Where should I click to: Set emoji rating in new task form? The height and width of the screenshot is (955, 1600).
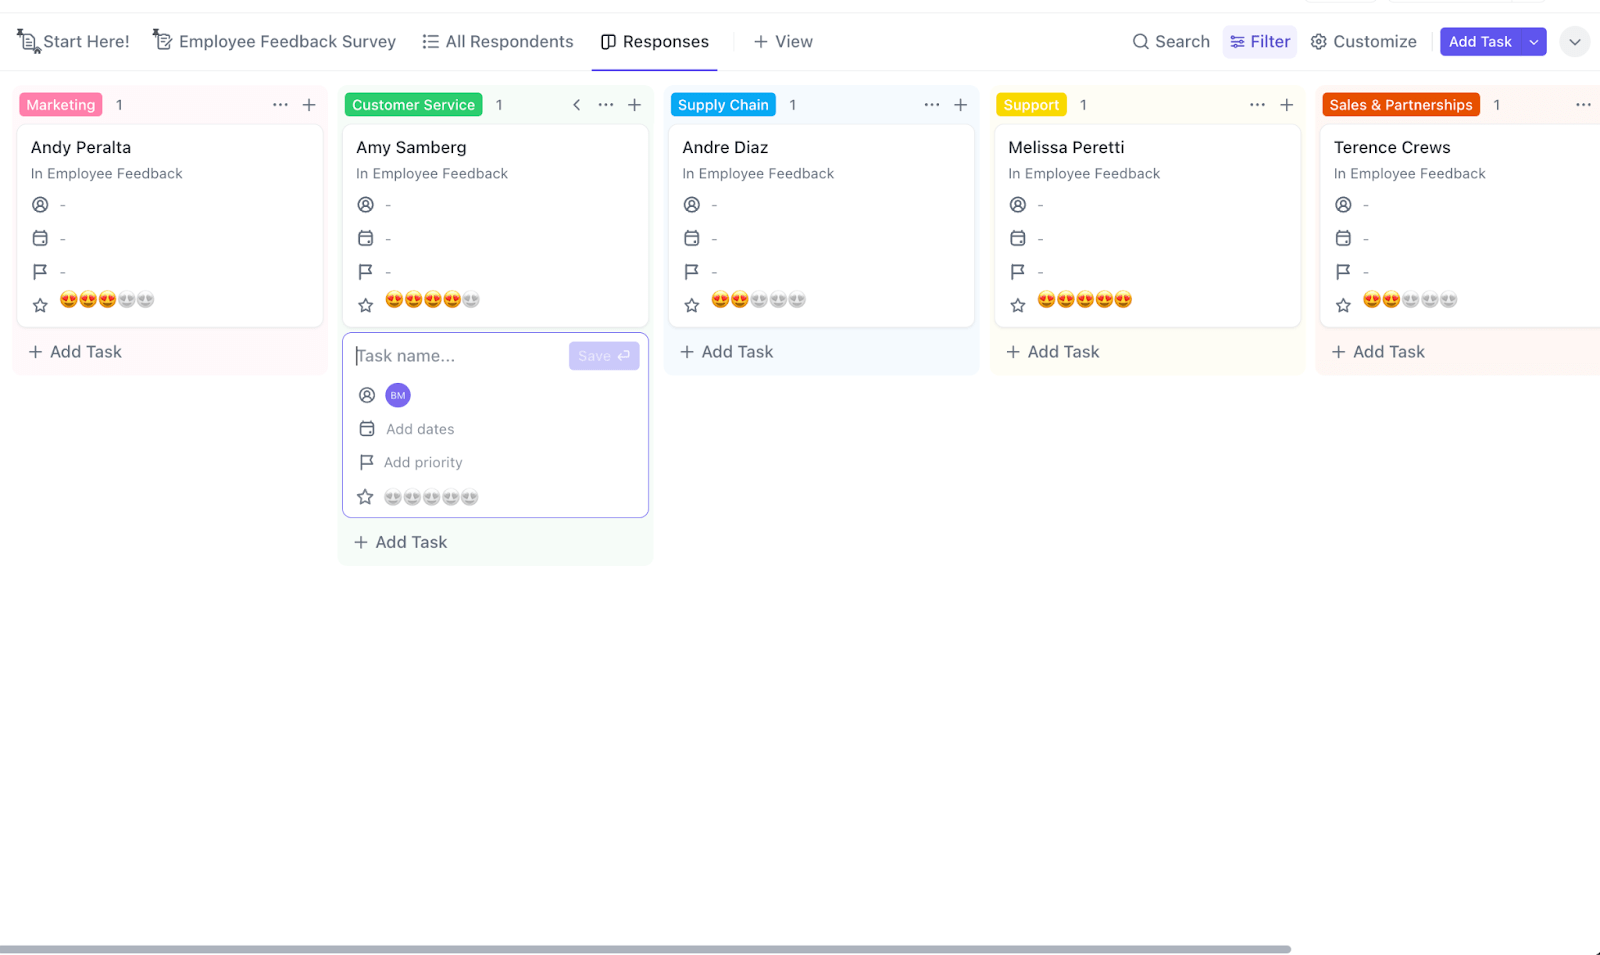pos(431,497)
